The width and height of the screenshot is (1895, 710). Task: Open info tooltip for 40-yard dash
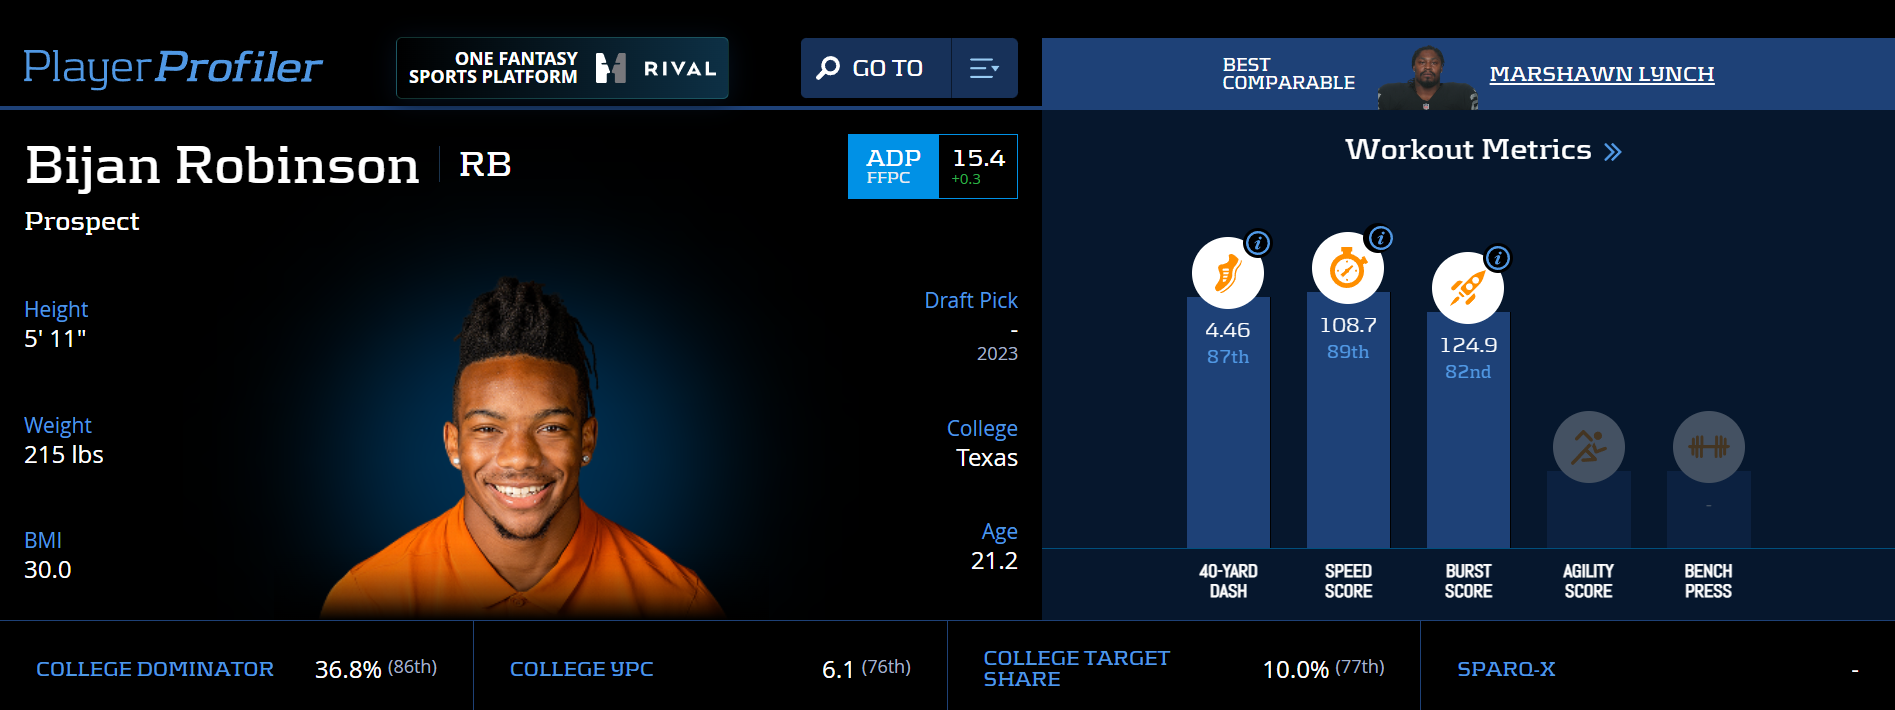click(x=1258, y=243)
